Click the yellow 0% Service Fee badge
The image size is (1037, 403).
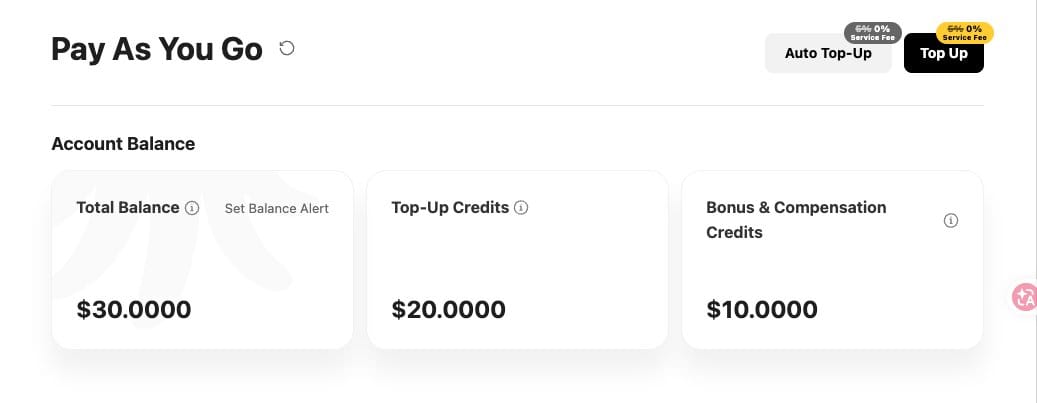[x=965, y=32]
